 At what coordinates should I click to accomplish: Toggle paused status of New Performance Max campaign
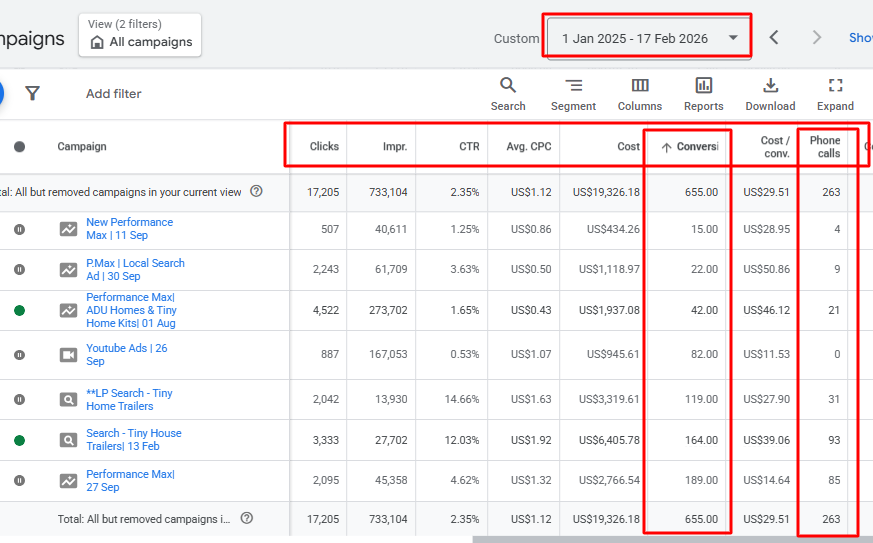pyautogui.click(x=19, y=229)
